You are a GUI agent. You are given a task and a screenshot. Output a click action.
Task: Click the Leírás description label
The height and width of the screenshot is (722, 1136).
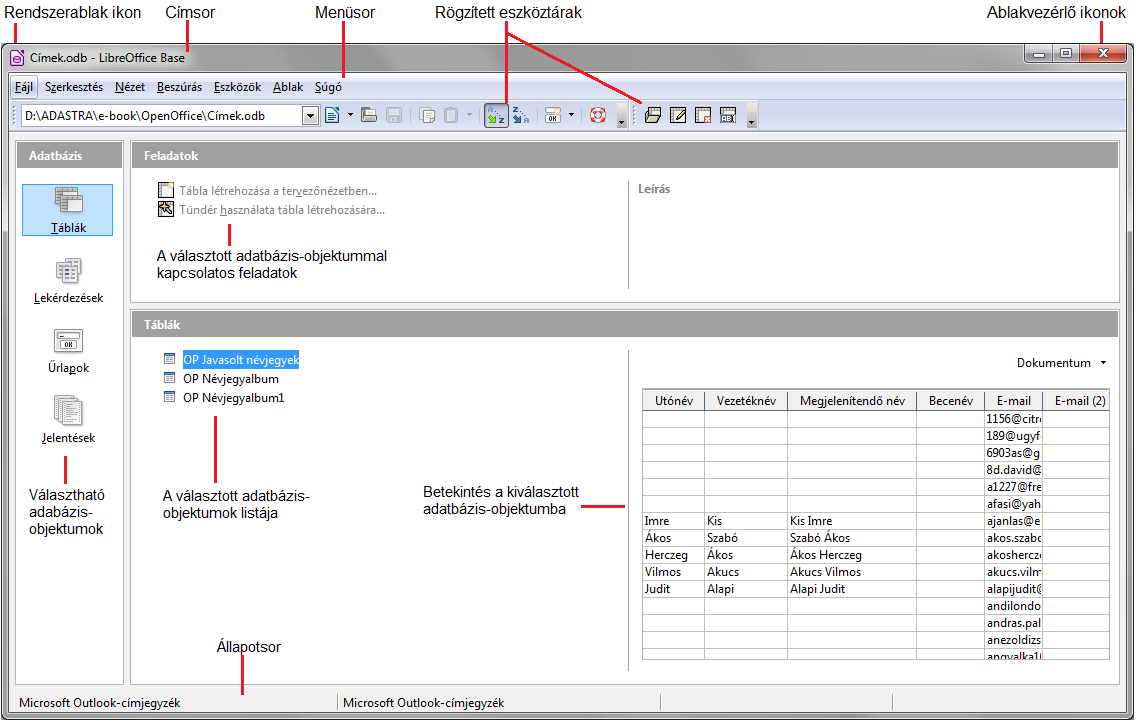(x=654, y=189)
